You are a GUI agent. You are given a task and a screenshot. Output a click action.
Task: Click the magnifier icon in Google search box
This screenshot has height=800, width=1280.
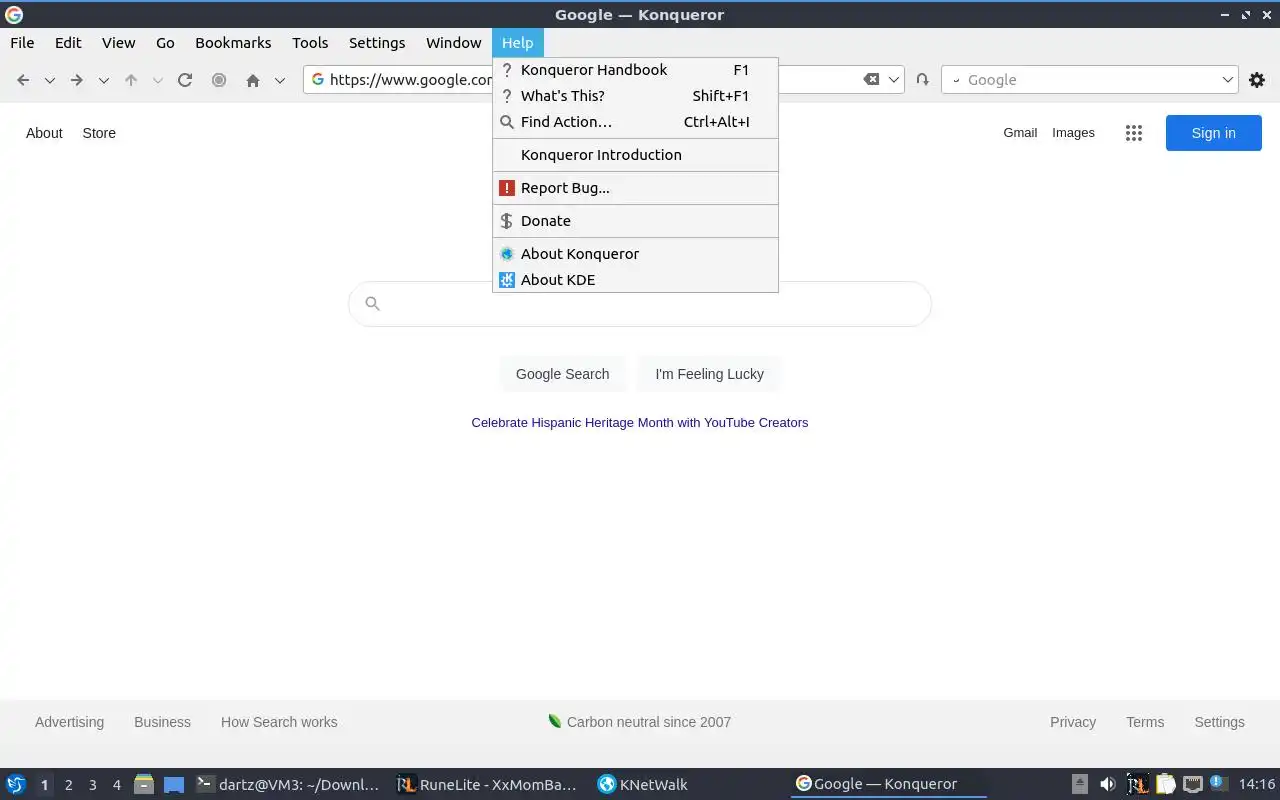click(372, 304)
